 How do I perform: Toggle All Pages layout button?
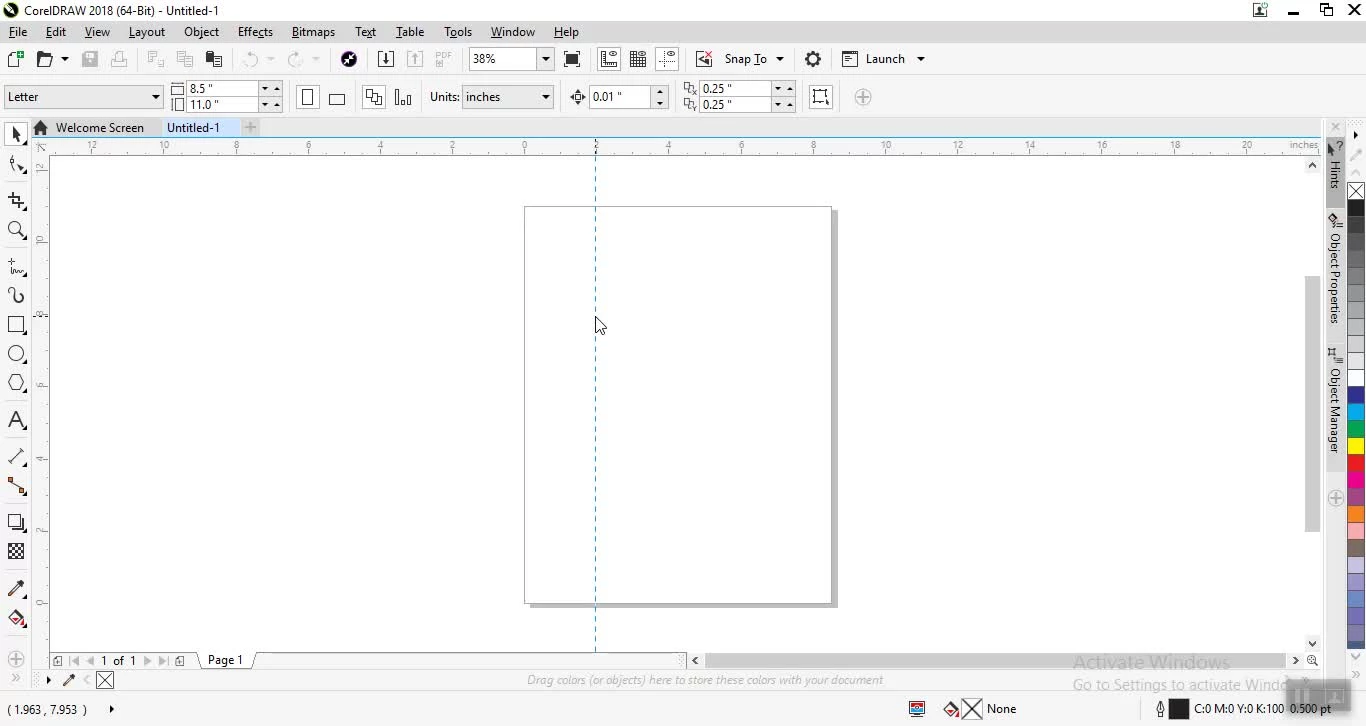point(374,97)
